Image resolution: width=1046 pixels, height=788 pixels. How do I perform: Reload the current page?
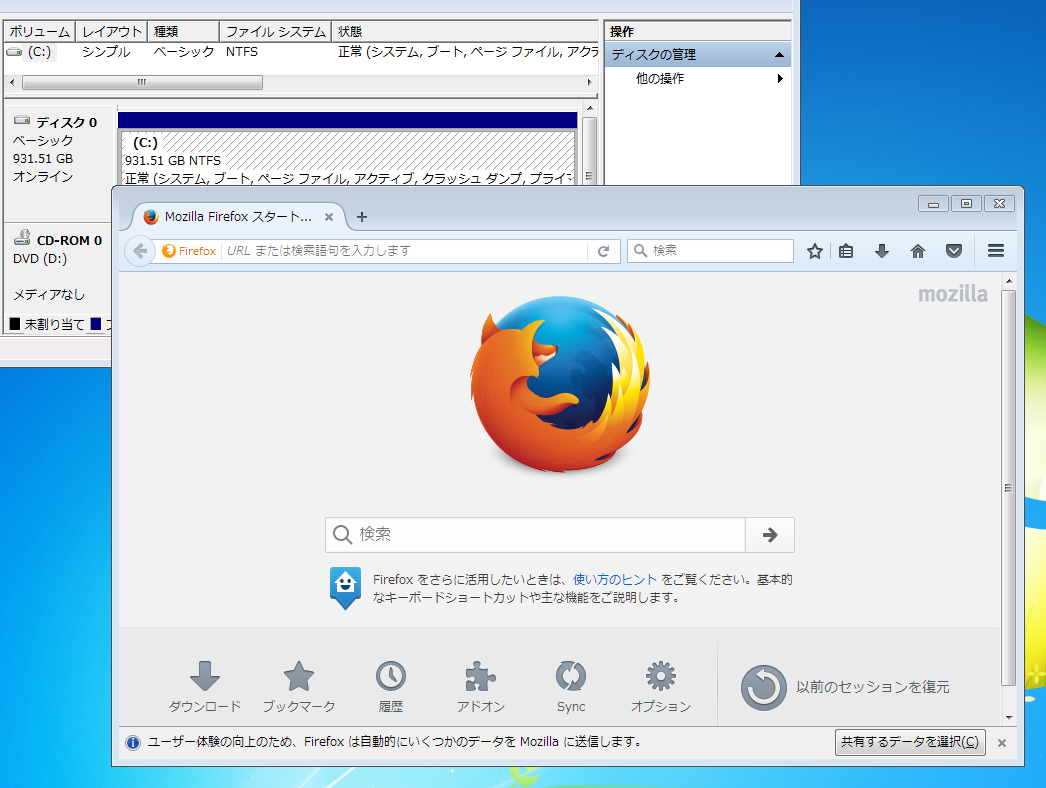[x=604, y=251]
